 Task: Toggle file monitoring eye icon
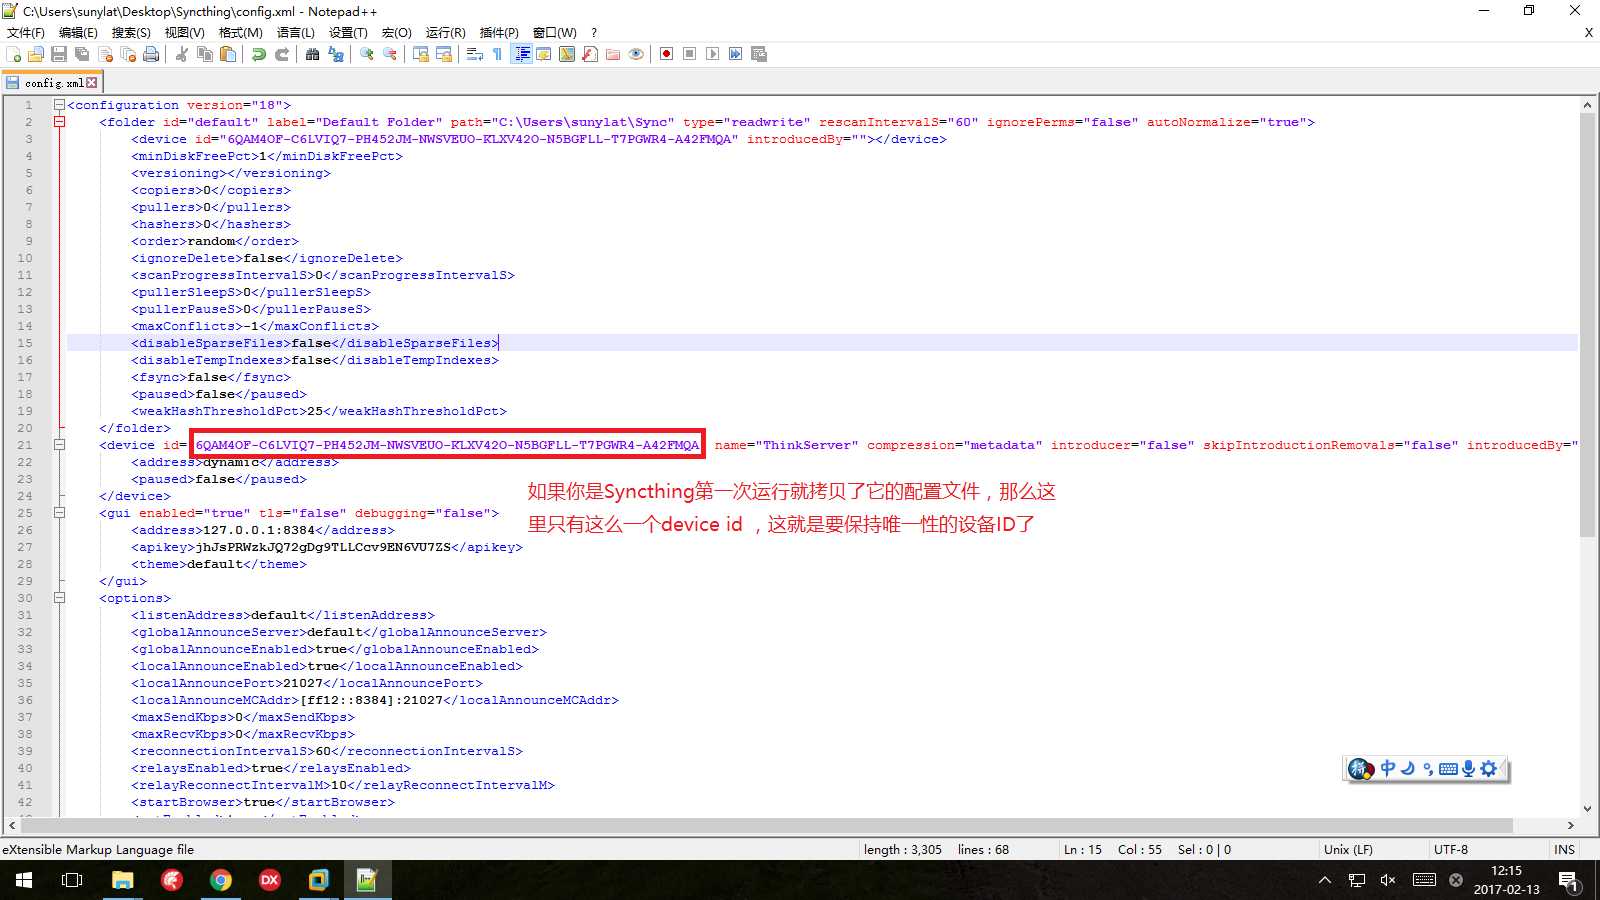[x=636, y=54]
